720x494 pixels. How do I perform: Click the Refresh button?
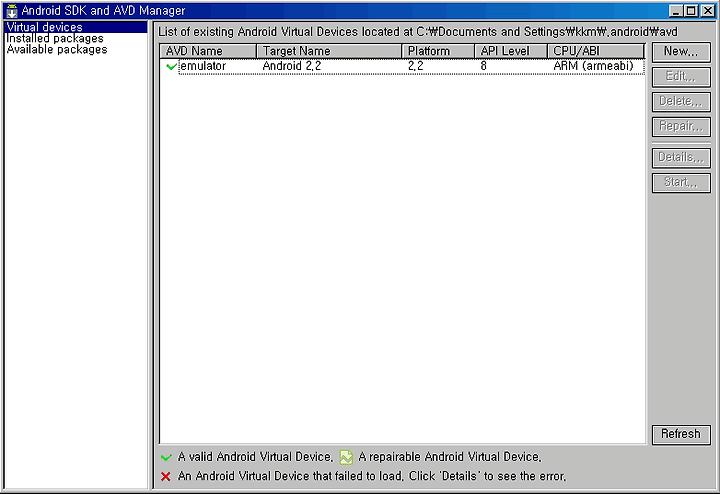tap(681, 434)
